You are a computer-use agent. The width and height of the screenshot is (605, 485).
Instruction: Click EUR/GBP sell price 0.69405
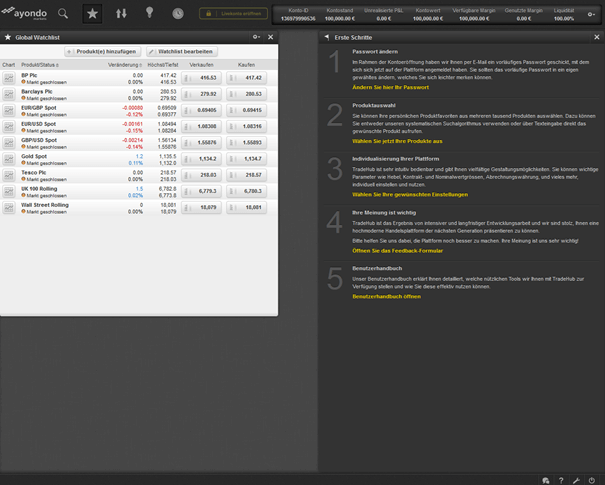pos(201,110)
